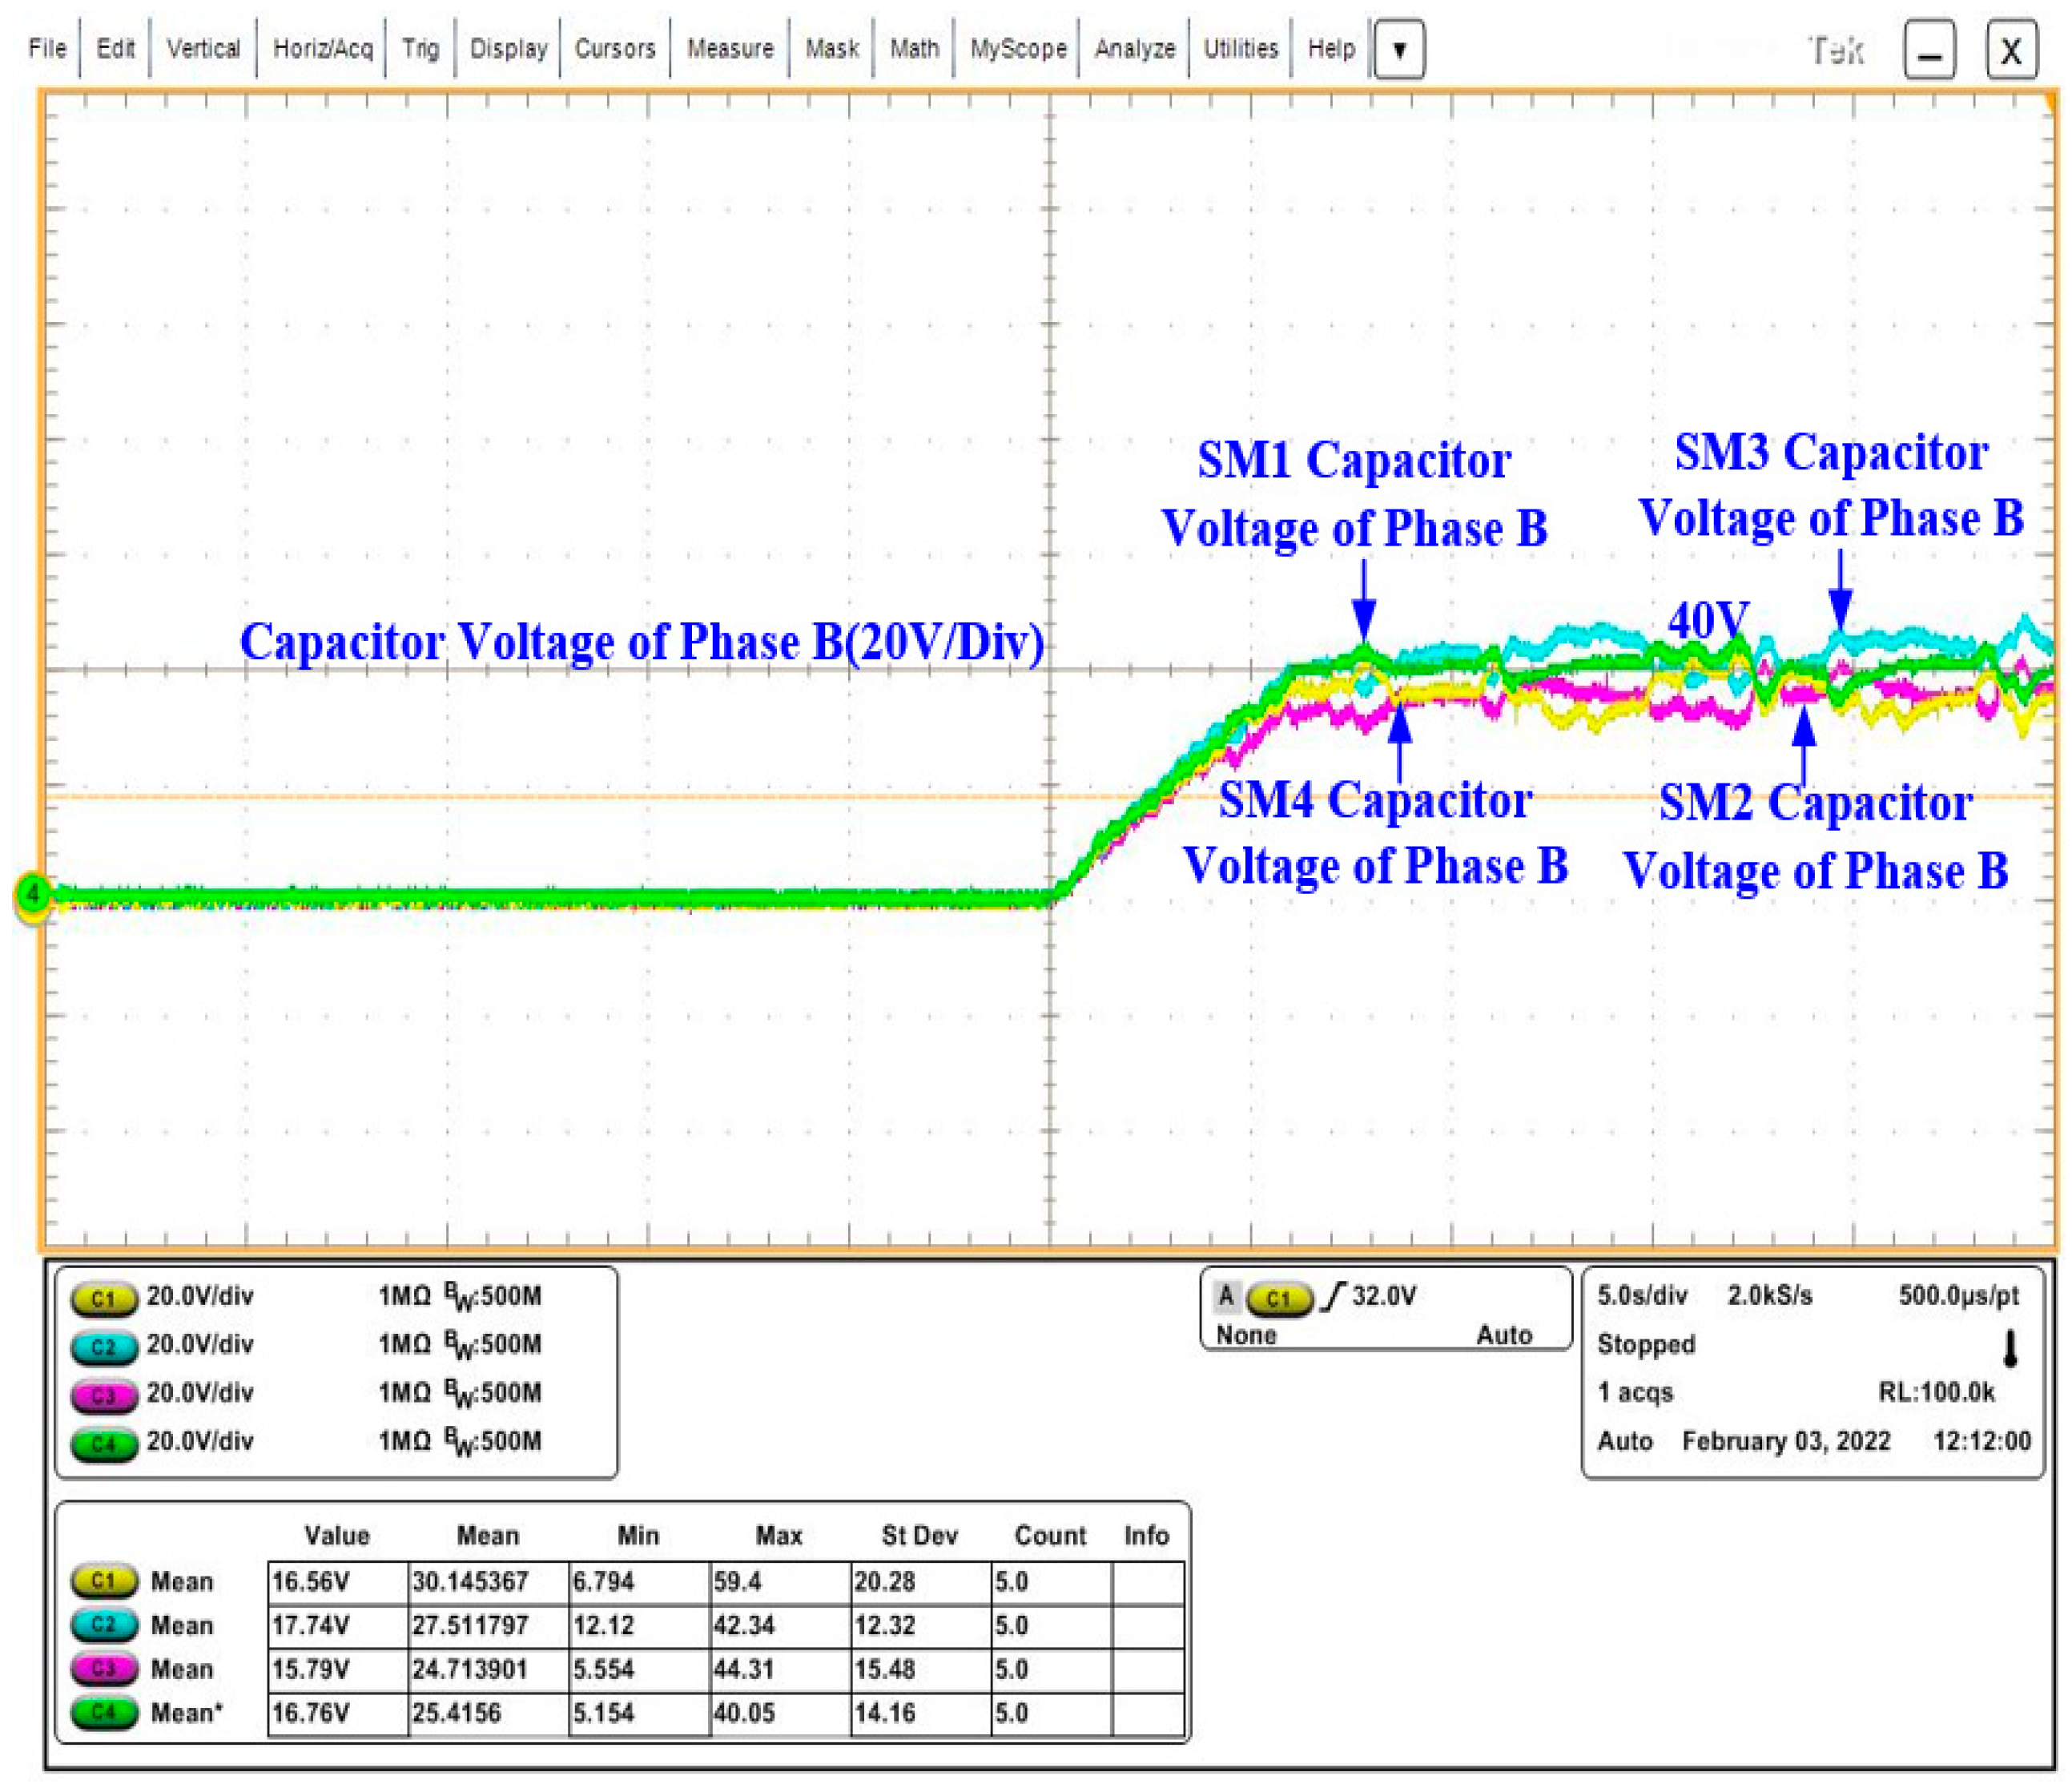Open the menu bar dropdown arrow

[x=1399, y=49]
